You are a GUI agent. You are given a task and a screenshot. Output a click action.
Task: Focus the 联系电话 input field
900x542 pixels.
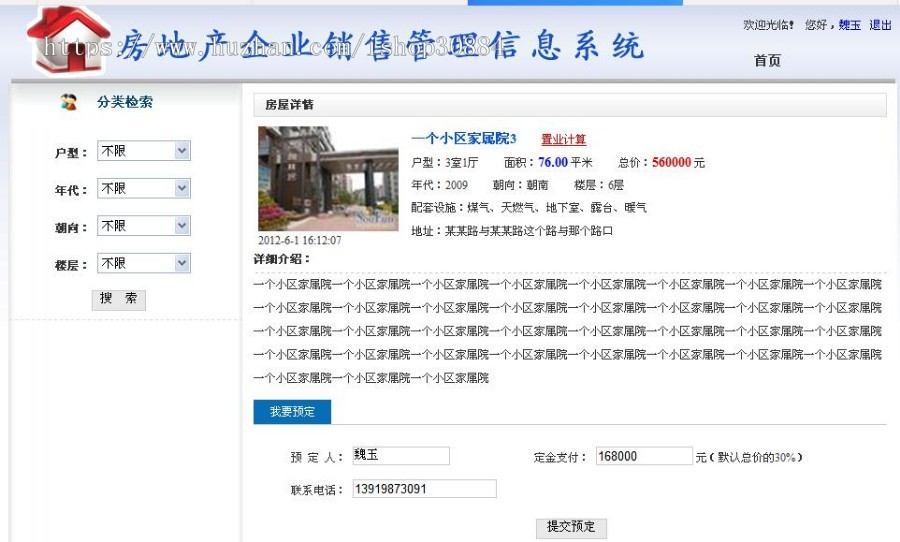424,489
